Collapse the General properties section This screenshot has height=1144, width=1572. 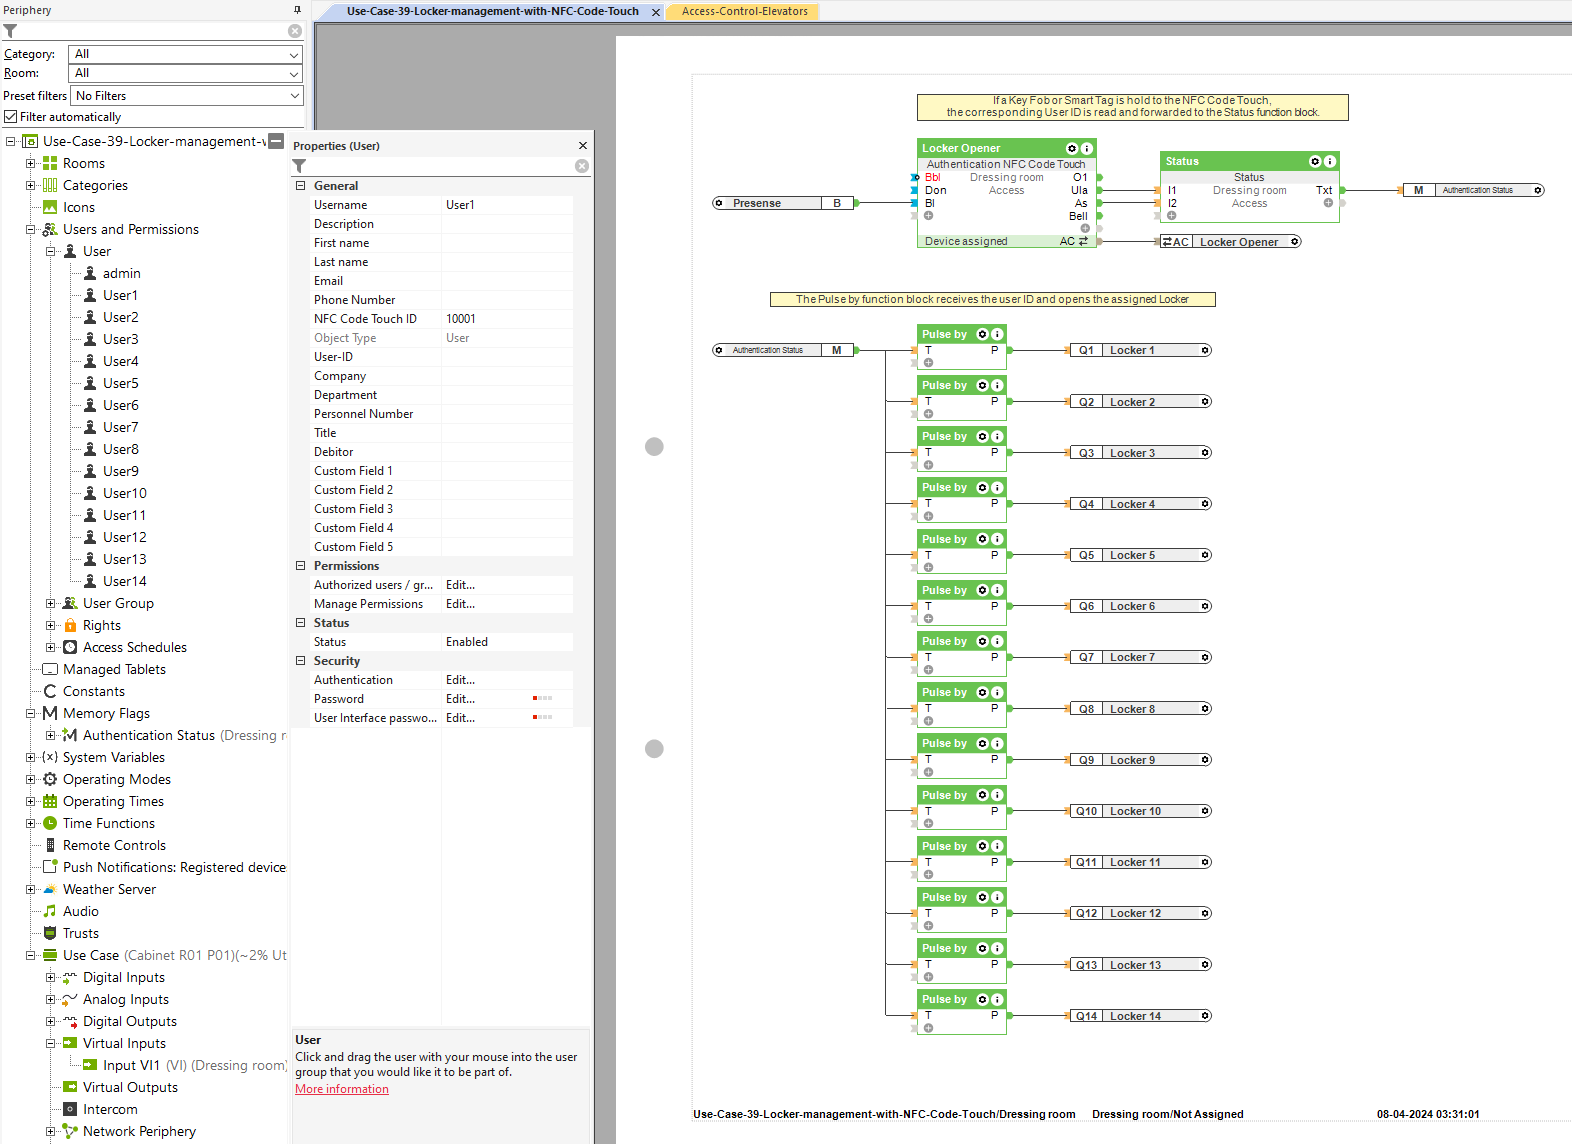point(300,186)
